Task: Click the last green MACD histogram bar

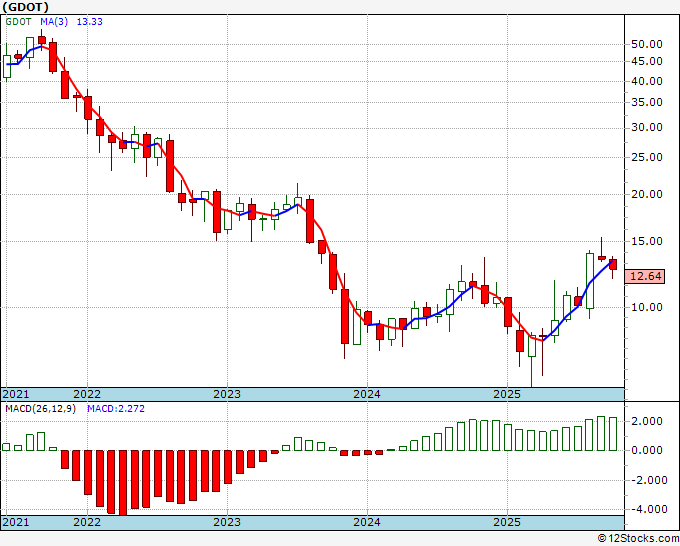Action: tap(613, 434)
